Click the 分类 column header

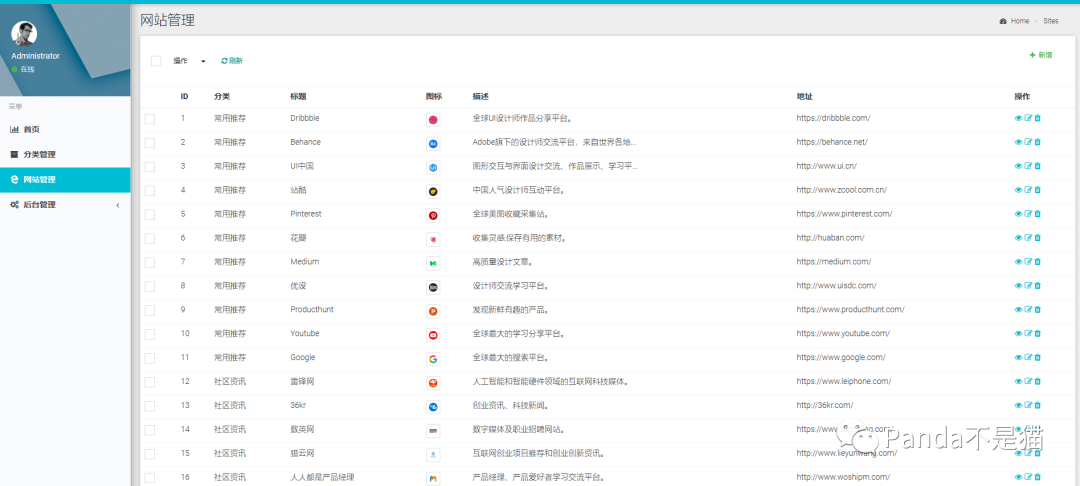[x=222, y=96]
